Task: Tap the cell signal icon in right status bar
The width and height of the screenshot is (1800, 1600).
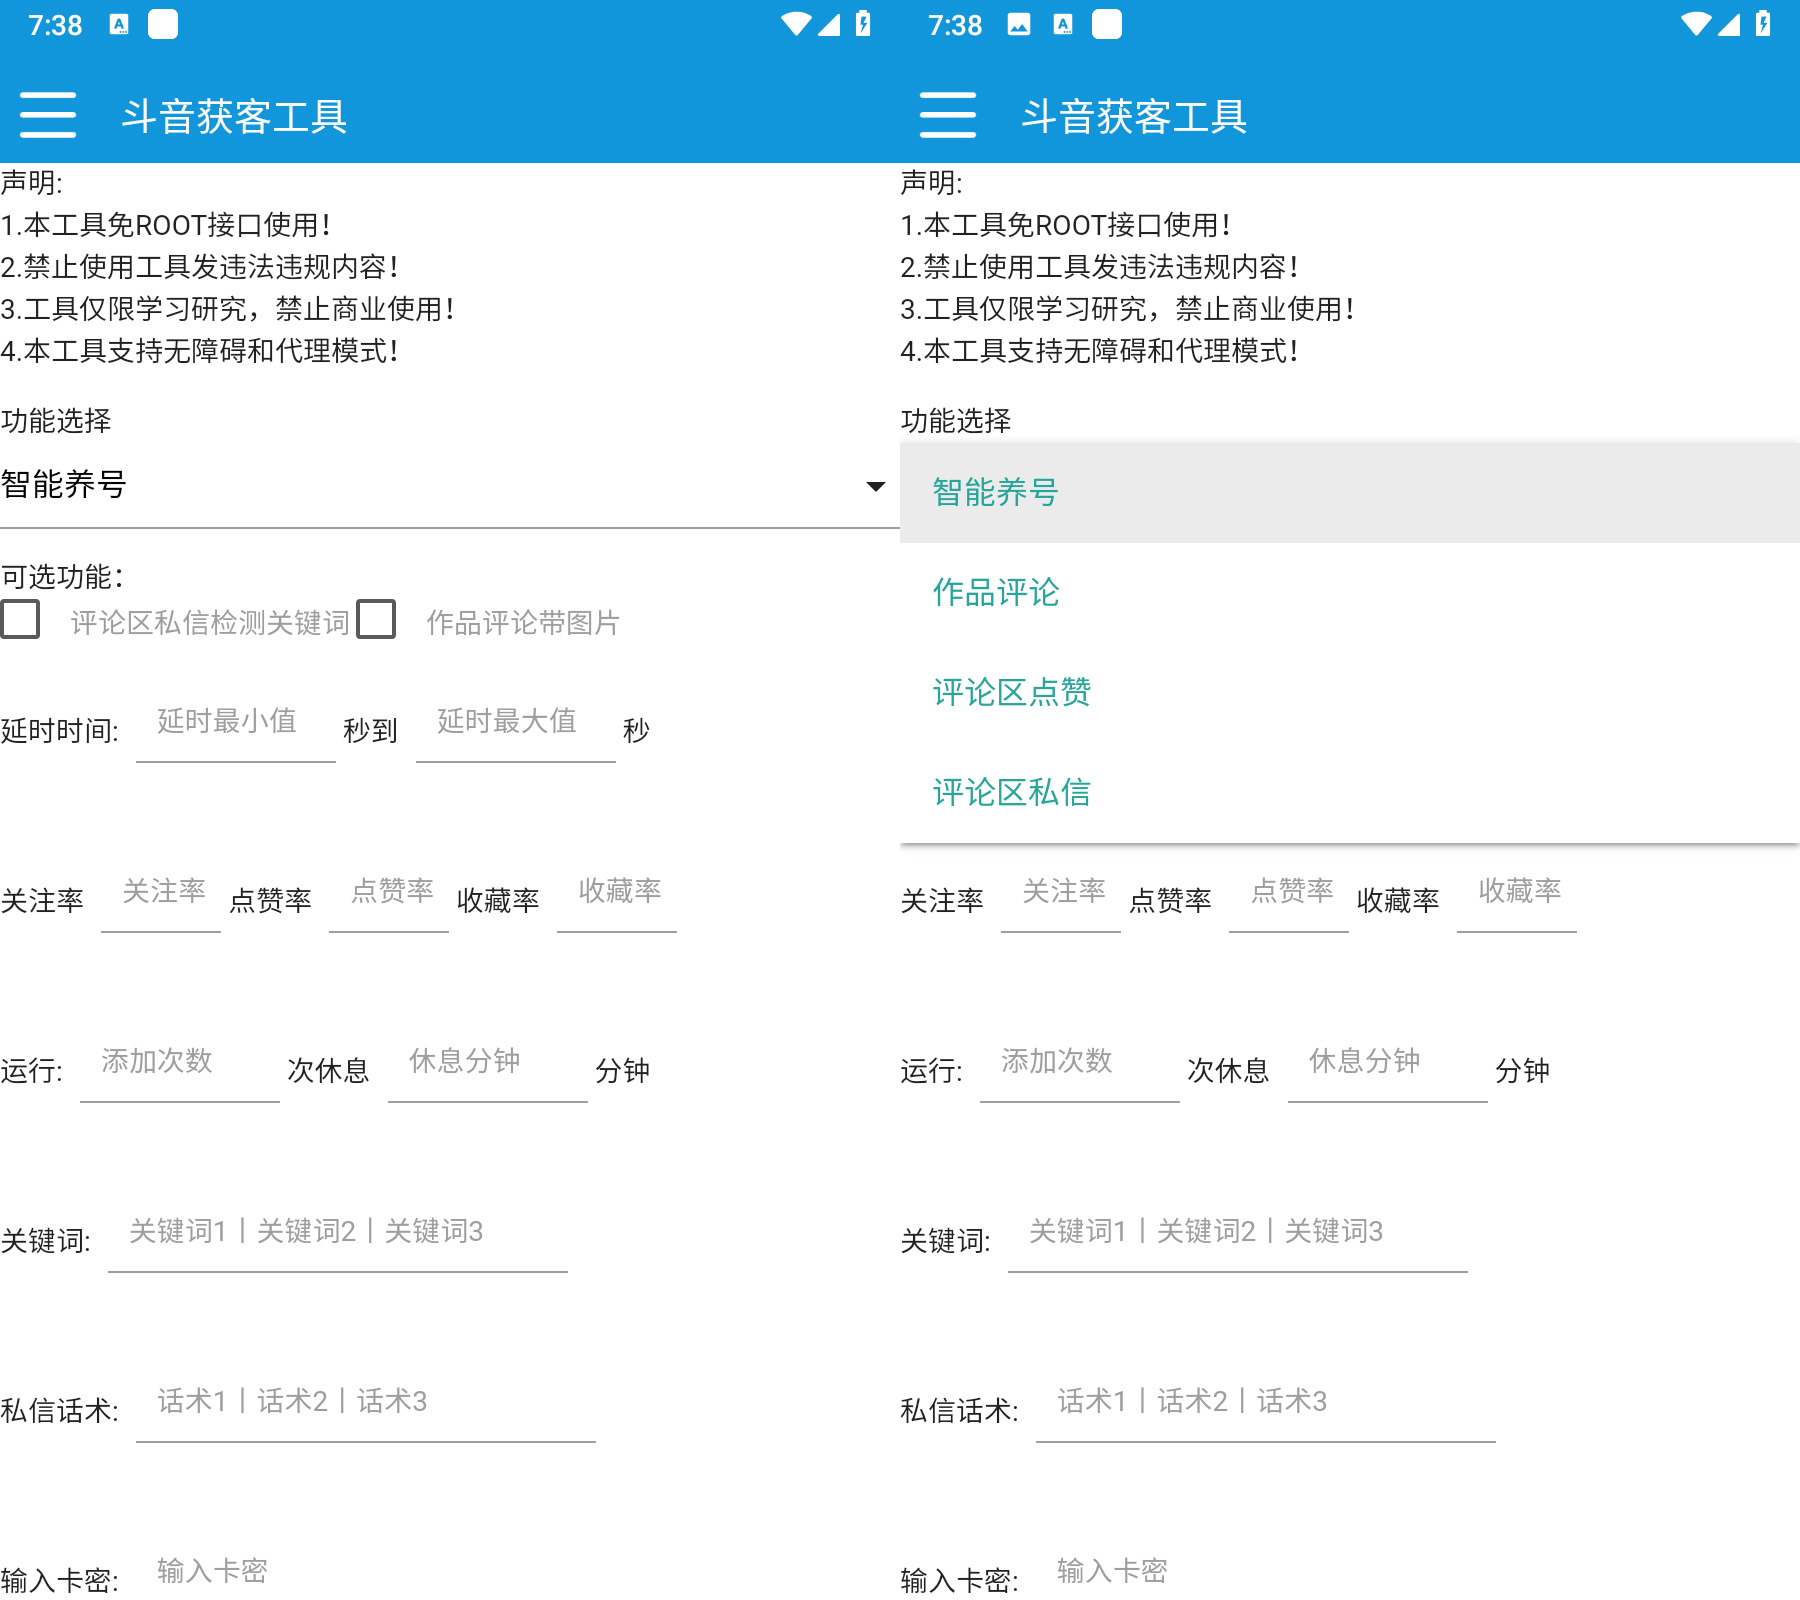Action: (1729, 25)
